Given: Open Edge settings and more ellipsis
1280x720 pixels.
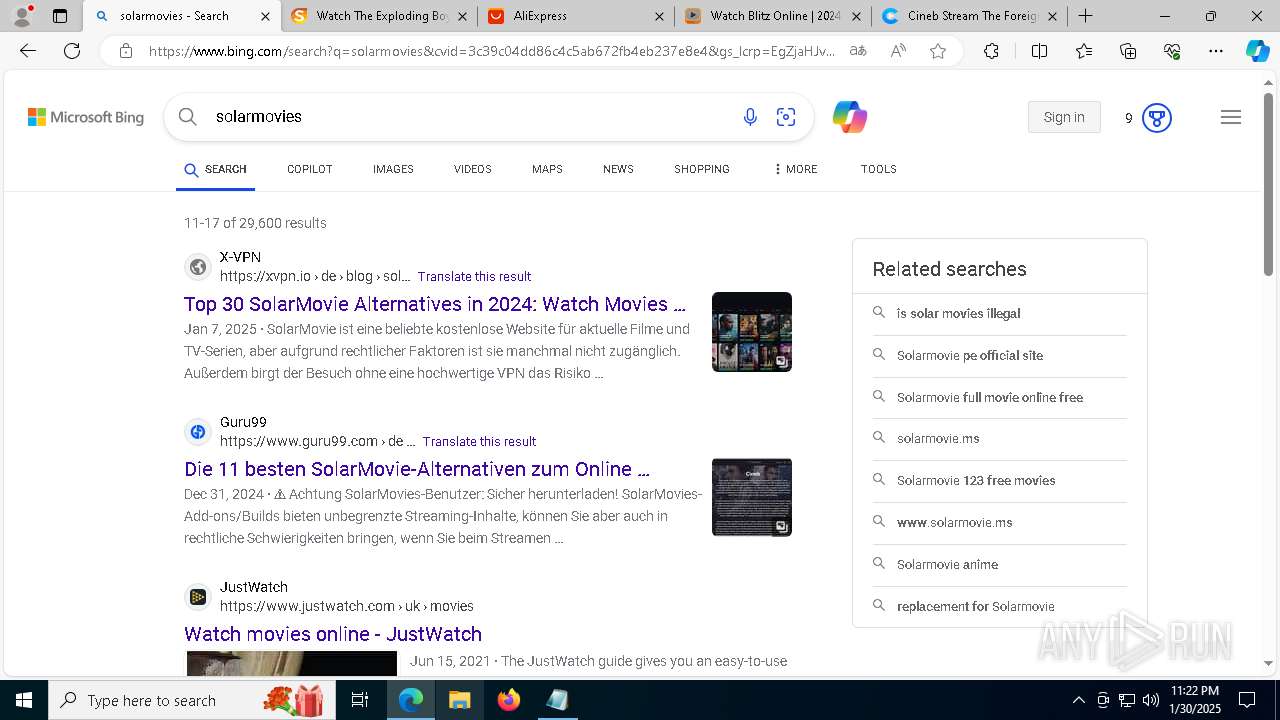Looking at the screenshot, I should click(x=1216, y=51).
